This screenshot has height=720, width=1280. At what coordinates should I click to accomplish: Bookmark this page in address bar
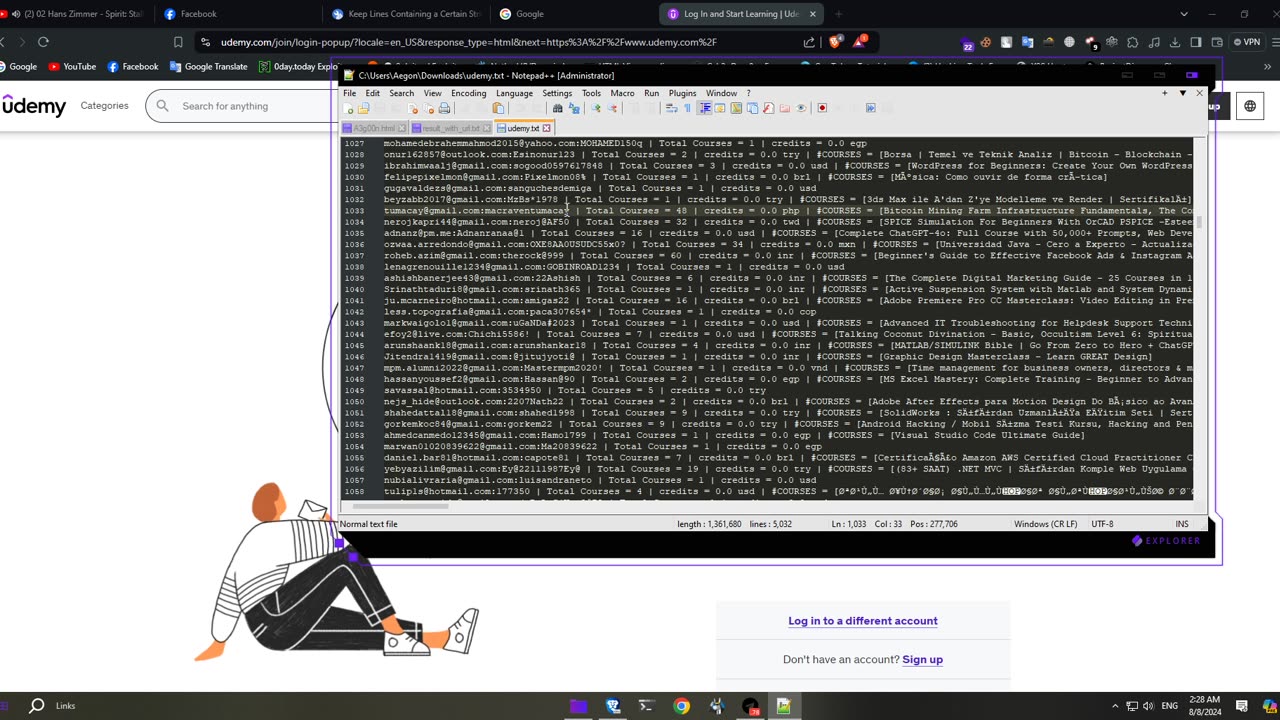[x=178, y=42]
